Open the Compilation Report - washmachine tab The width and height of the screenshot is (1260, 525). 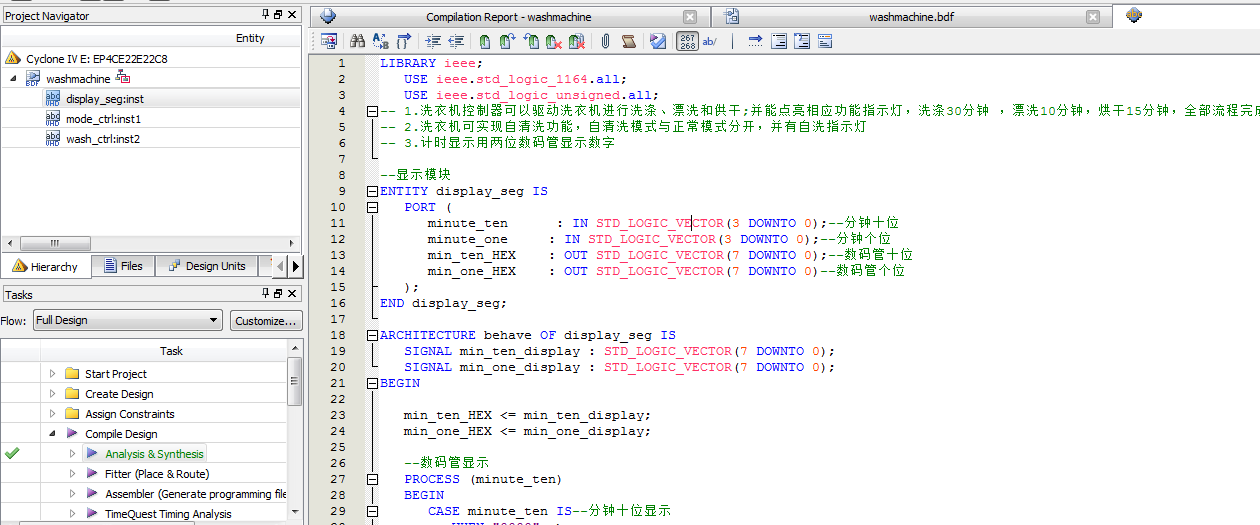click(508, 17)
